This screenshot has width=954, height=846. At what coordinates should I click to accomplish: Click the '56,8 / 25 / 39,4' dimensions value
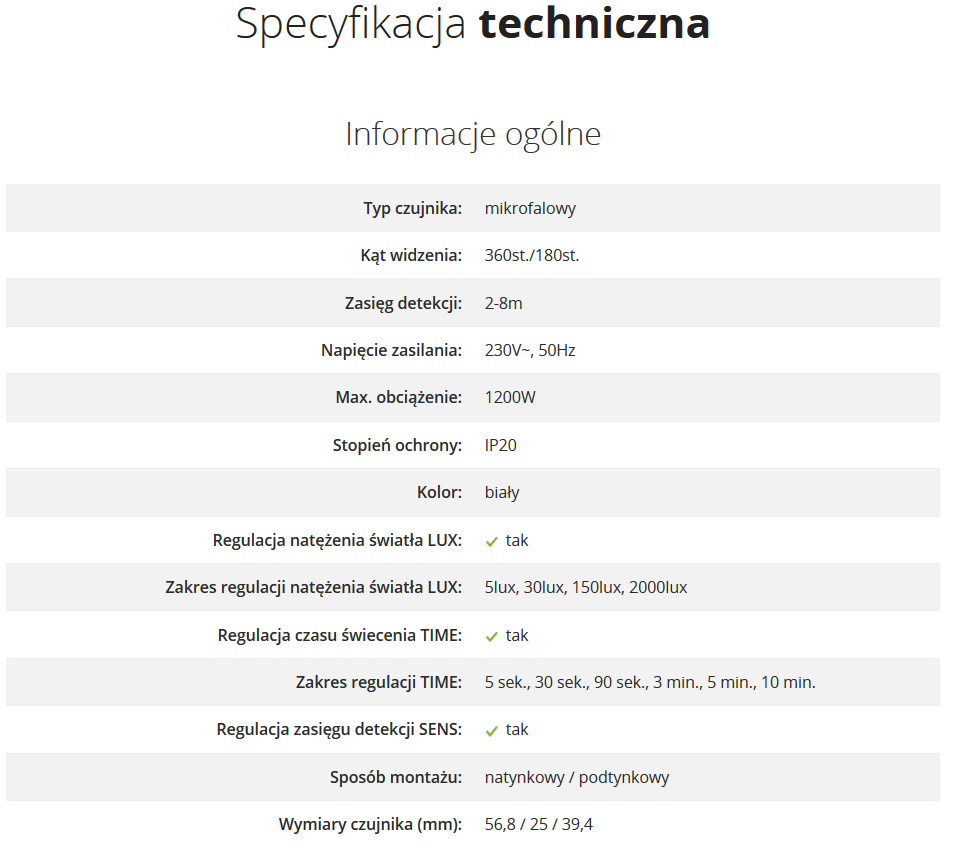coord(538,824)
